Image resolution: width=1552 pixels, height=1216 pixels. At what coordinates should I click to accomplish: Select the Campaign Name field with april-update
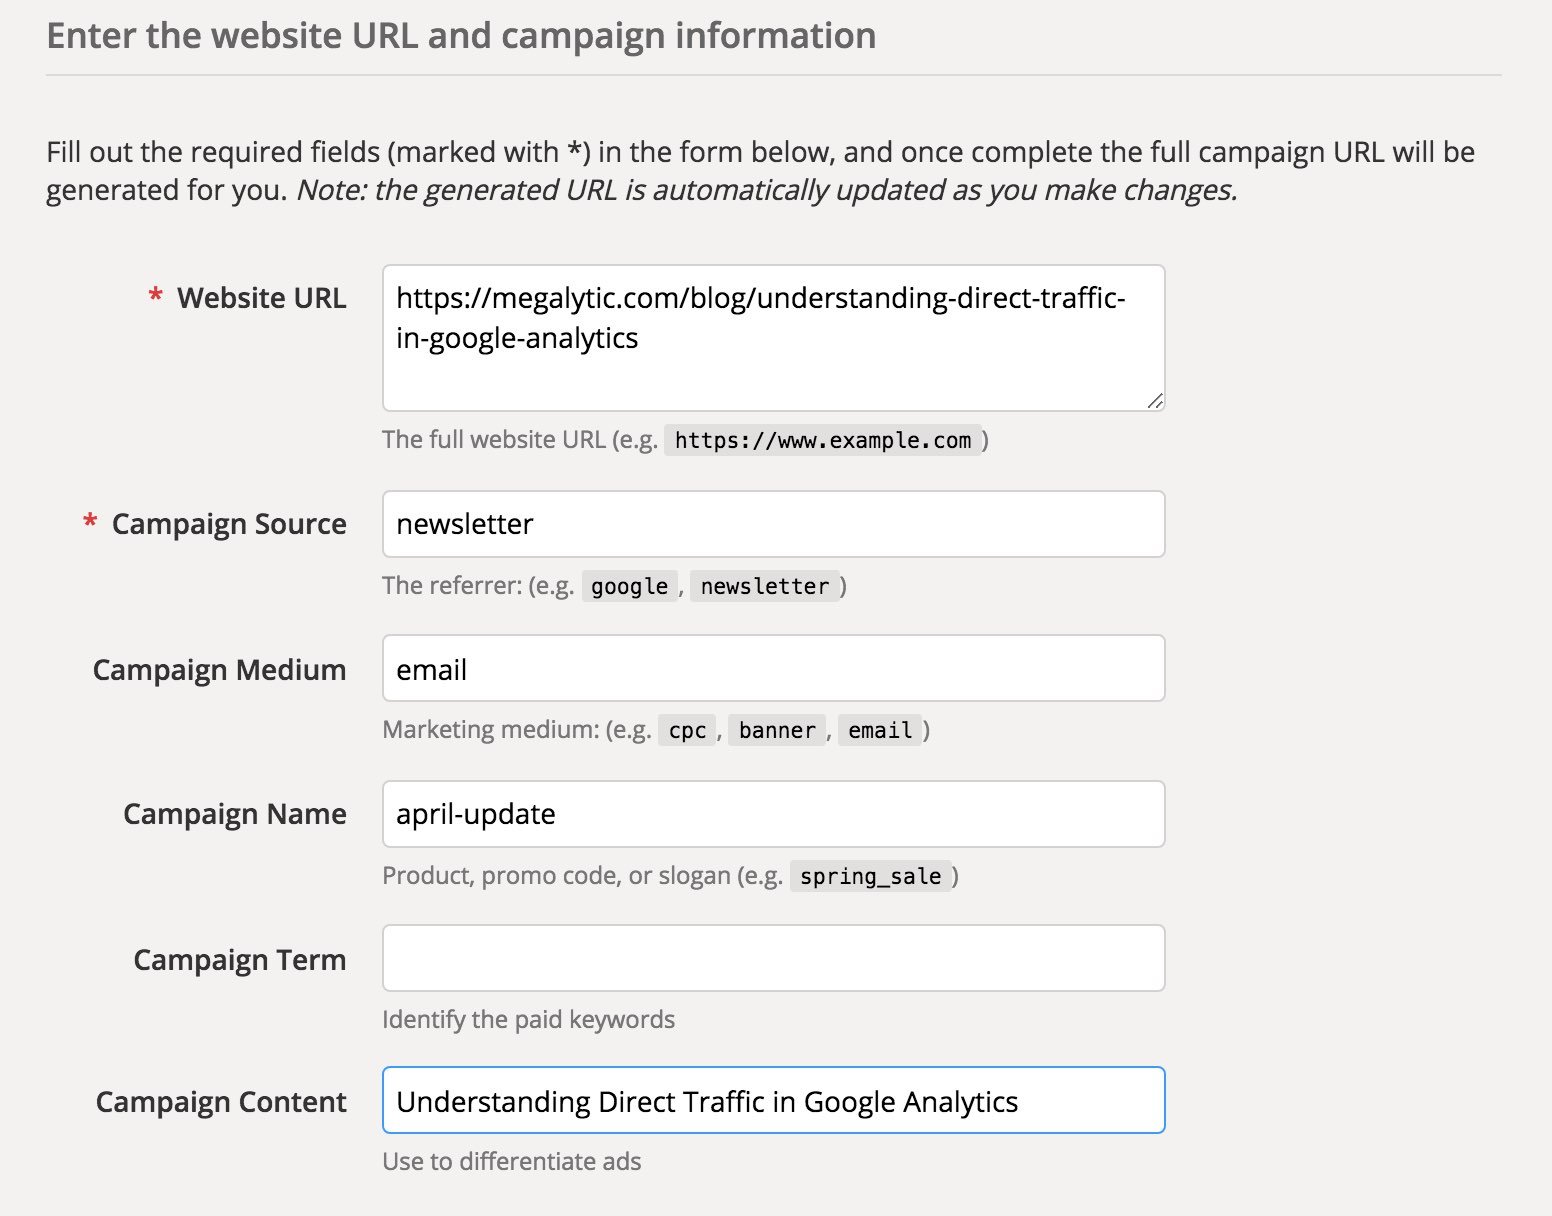click(x=772, y=814)
